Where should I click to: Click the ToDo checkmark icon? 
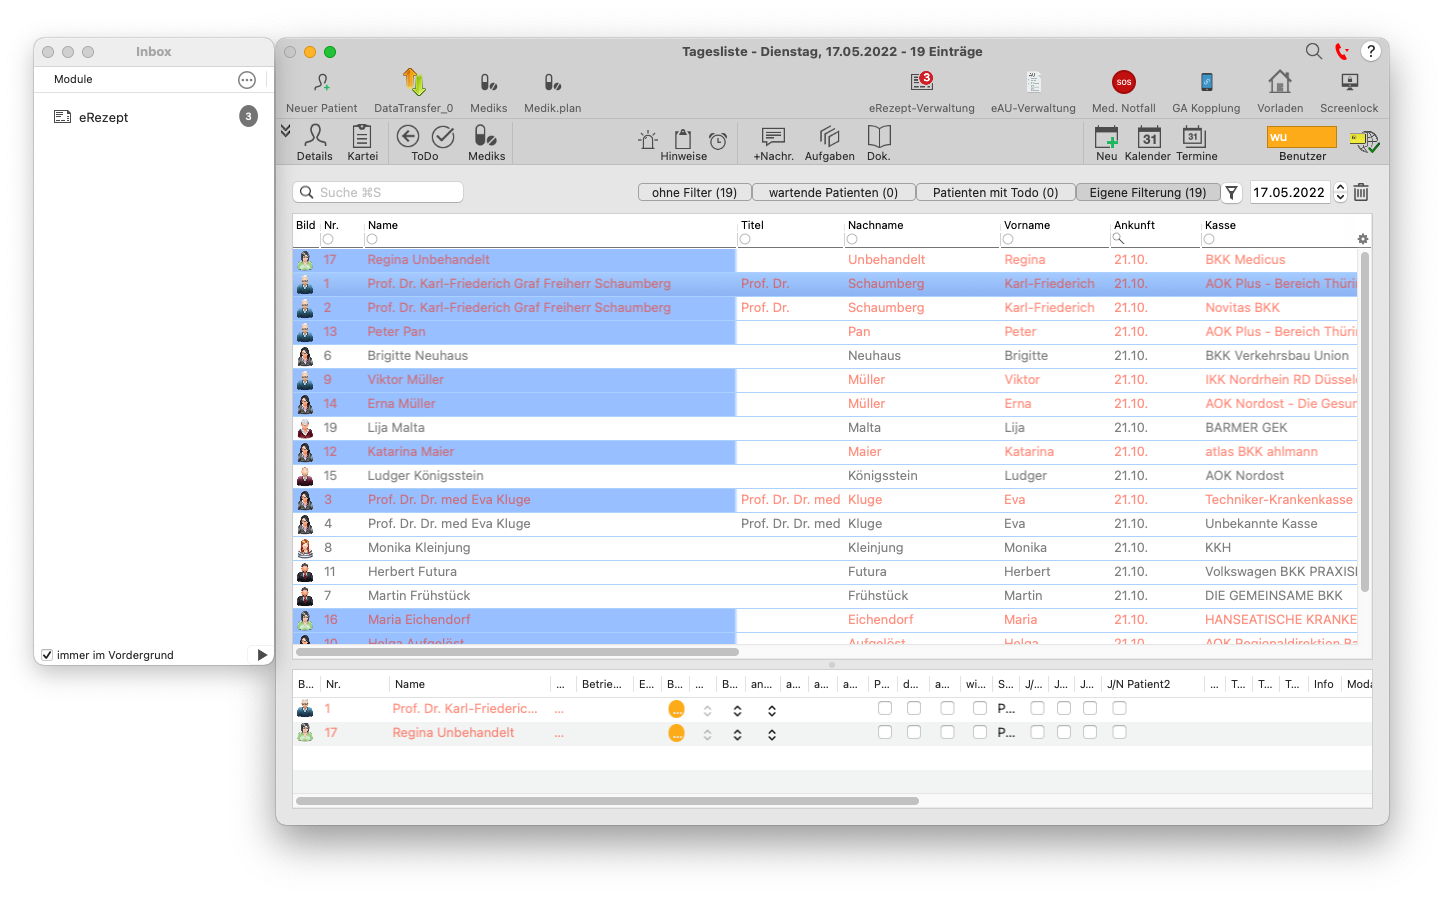click(x=443, y=136)
